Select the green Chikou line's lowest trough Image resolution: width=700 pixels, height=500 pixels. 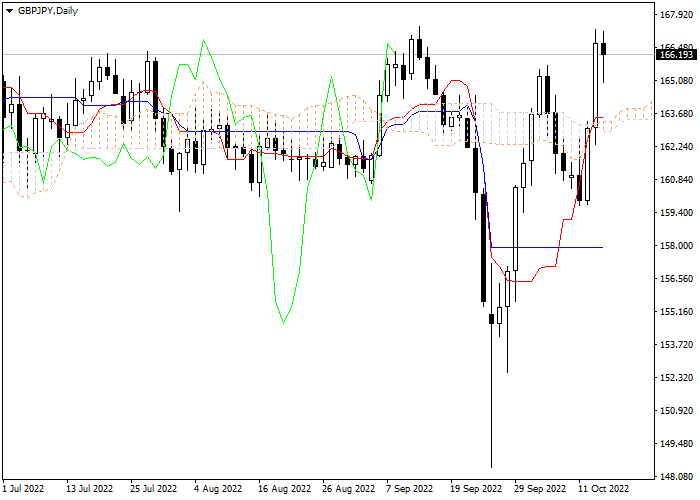283,322
